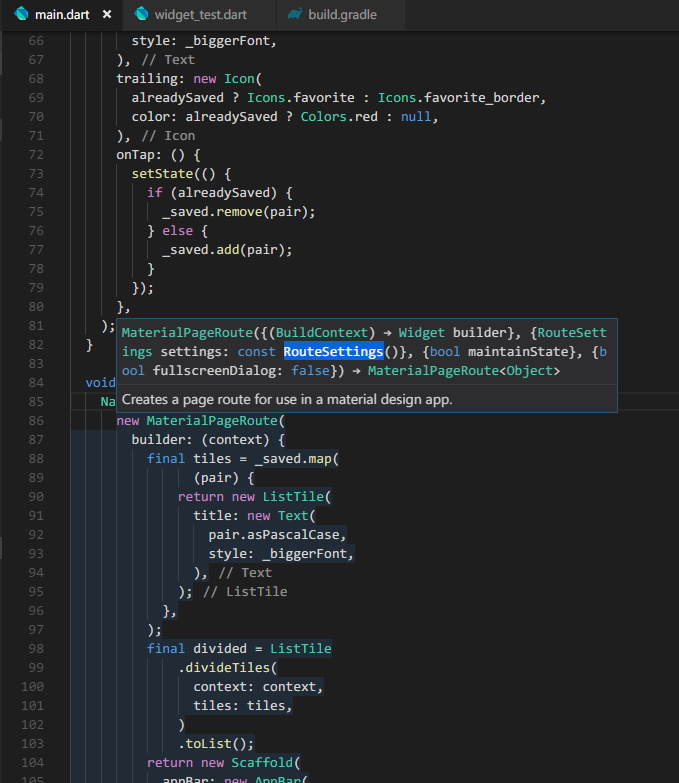Click line number 66 in the gutter
679x783 pixels.
[x=36, y=41]
